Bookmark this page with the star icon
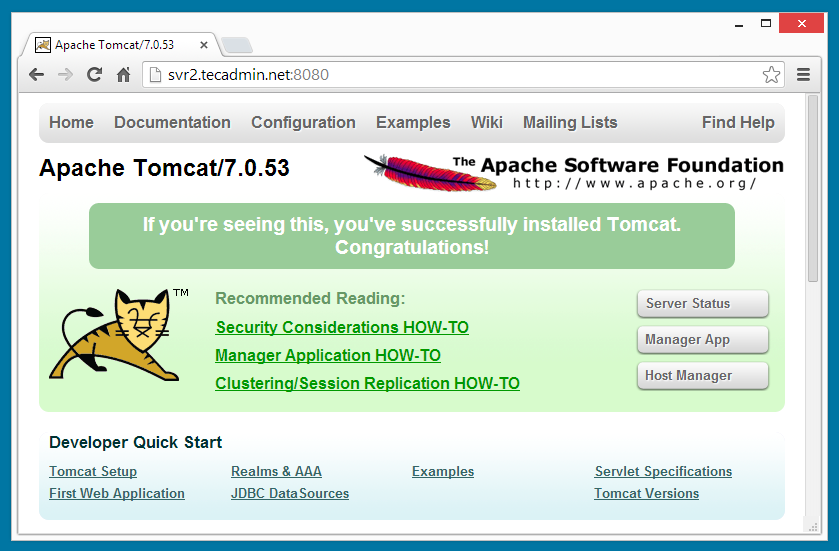 pyautogui.click(x=771, y=74)
